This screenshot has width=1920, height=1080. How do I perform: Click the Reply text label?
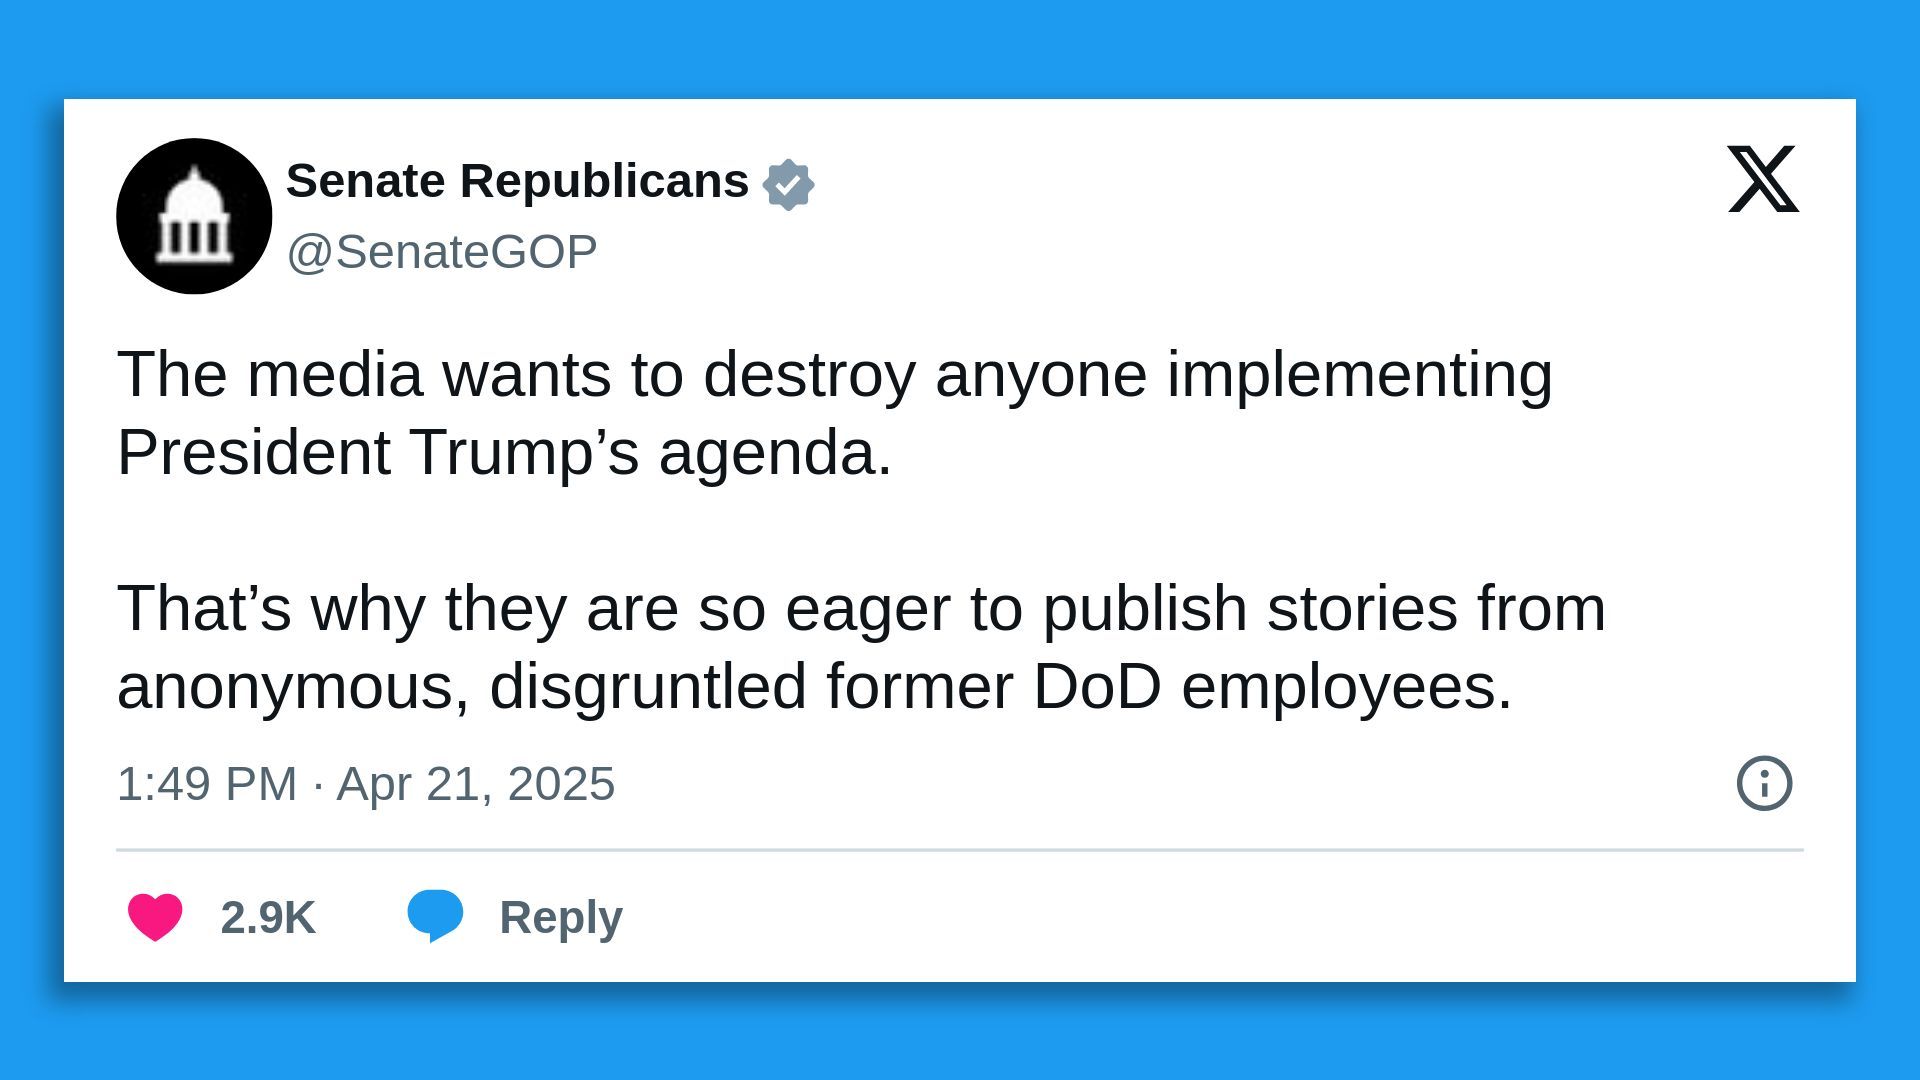point(560,916)
